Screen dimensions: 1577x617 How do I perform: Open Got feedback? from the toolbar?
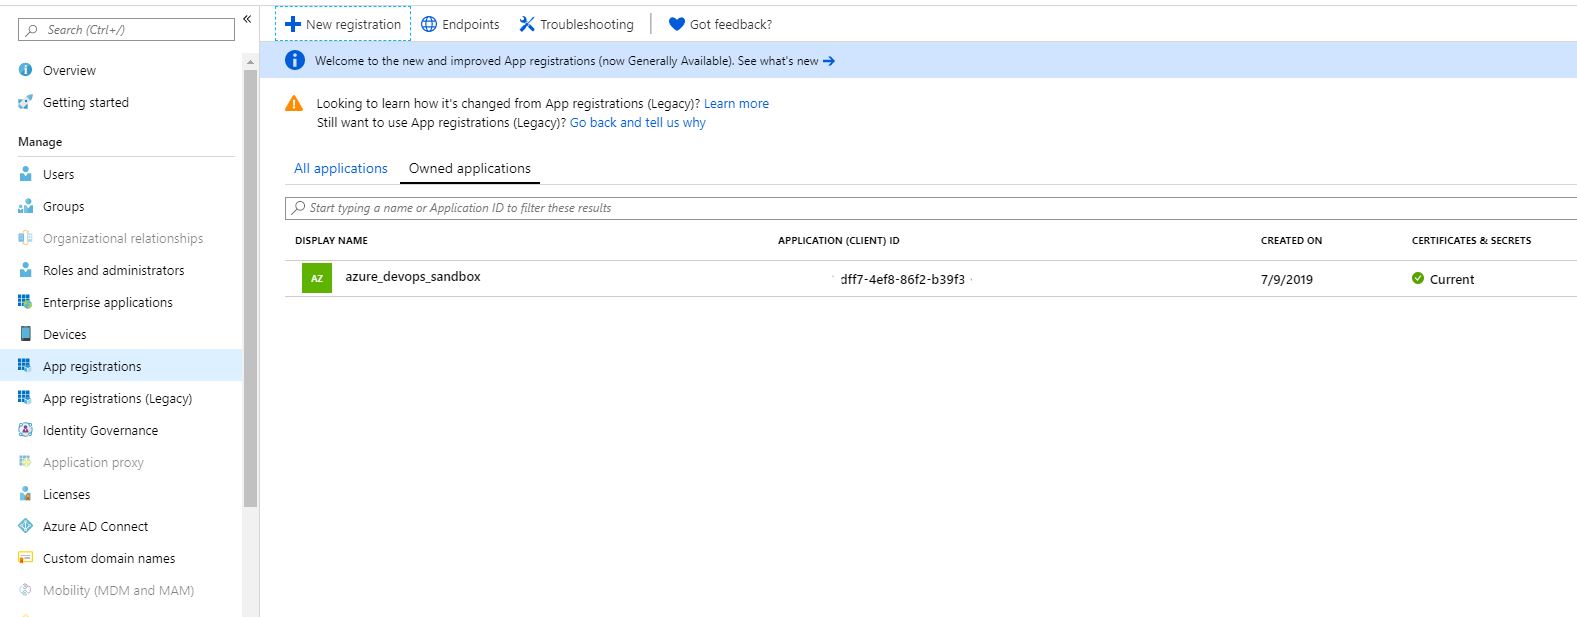[x=720, y=24]
